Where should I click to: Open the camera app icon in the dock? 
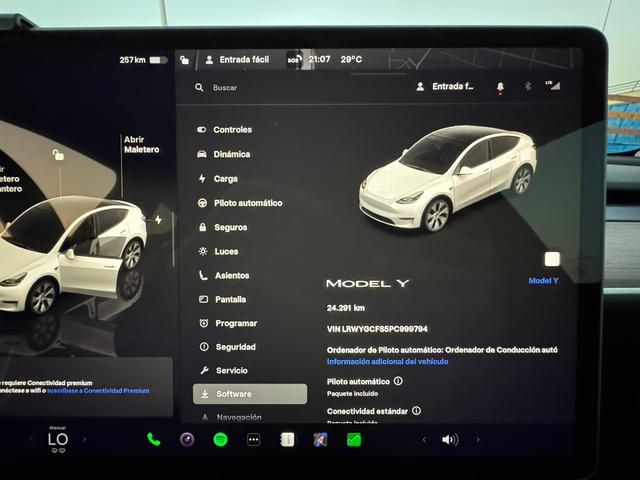coord(187,440)
